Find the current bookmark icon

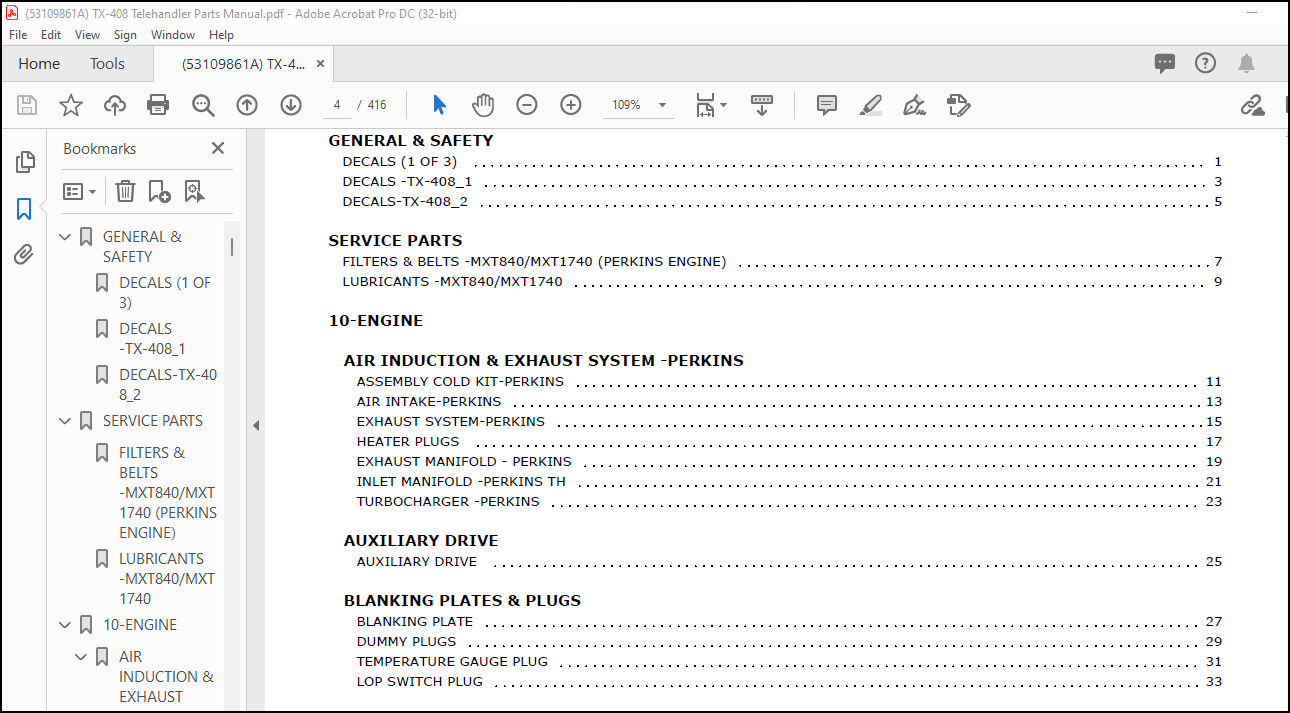193,191
